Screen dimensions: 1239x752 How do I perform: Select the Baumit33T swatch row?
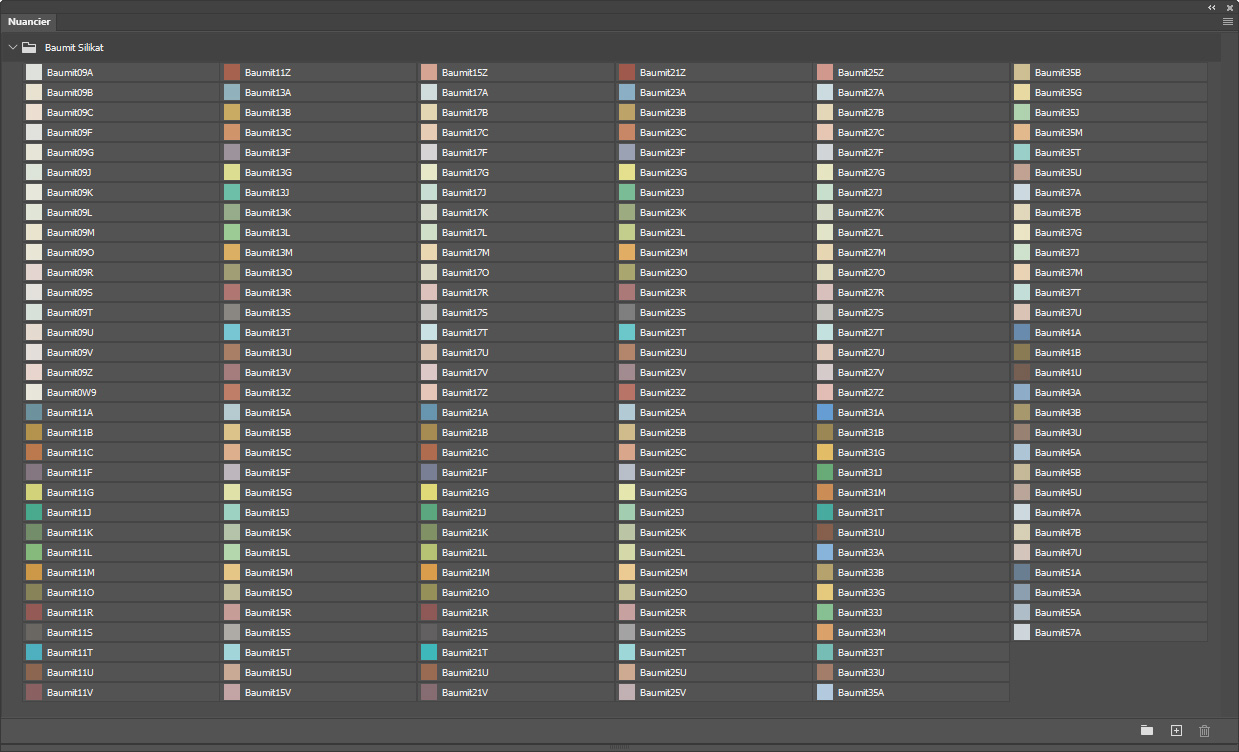(x=912, y=652)
